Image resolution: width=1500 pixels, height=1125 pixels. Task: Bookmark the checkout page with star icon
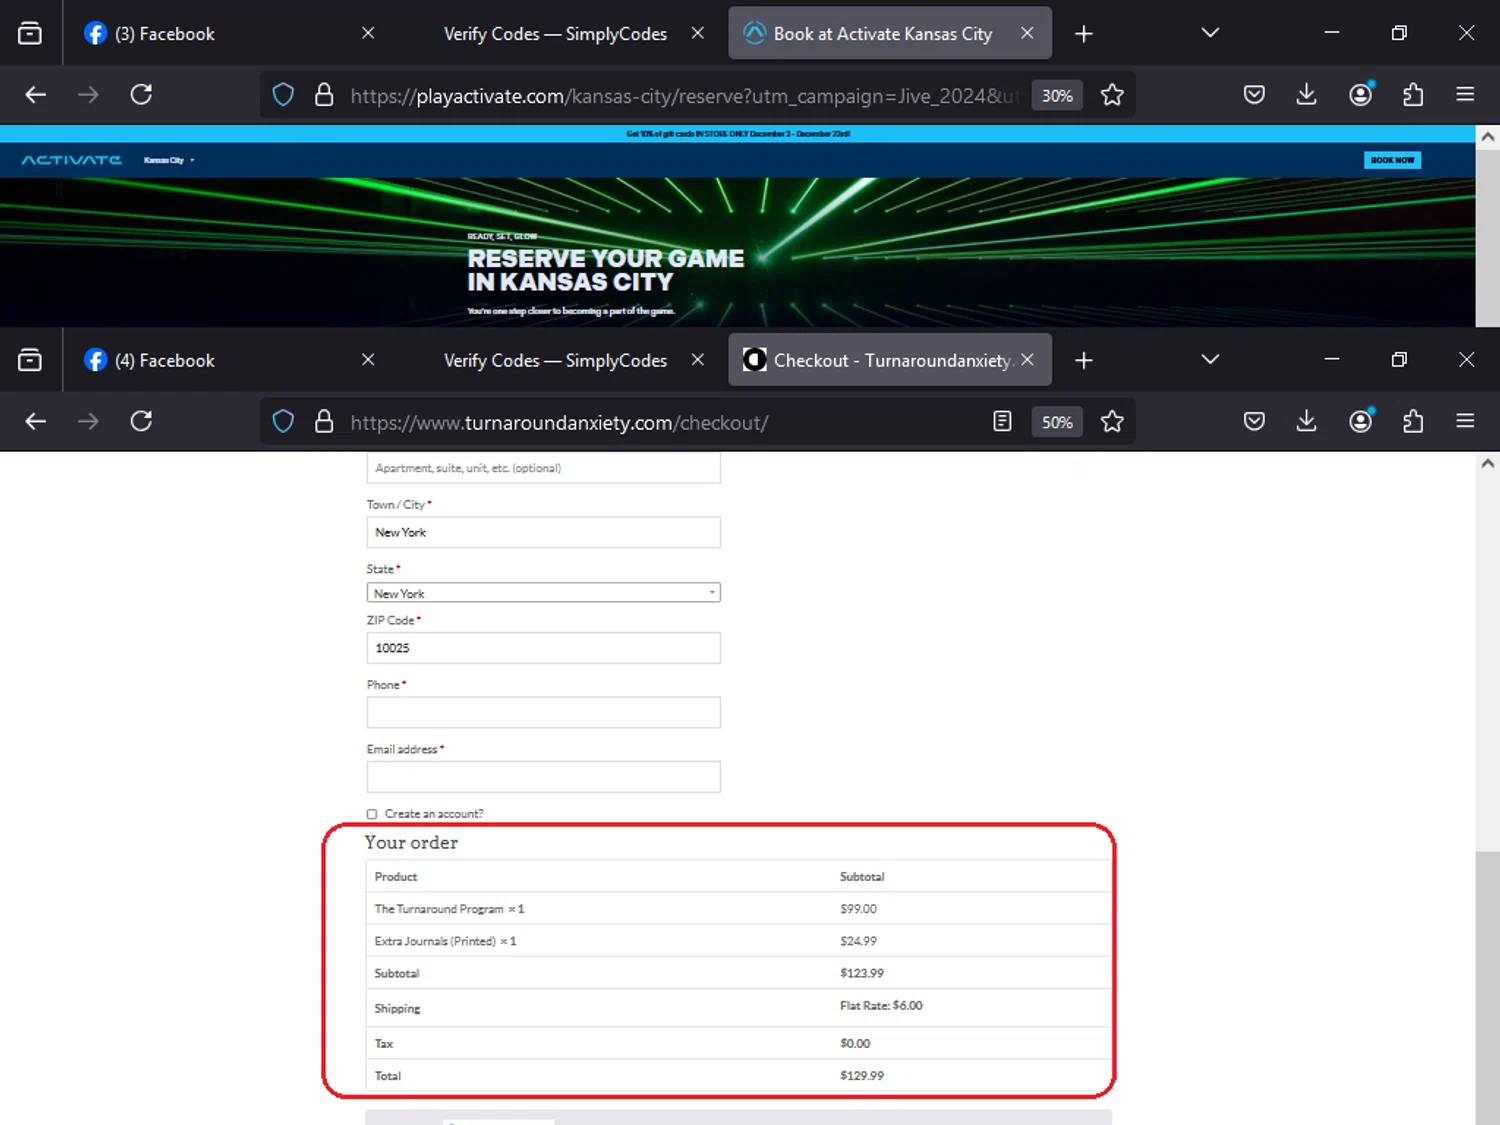coord(1112,421)
